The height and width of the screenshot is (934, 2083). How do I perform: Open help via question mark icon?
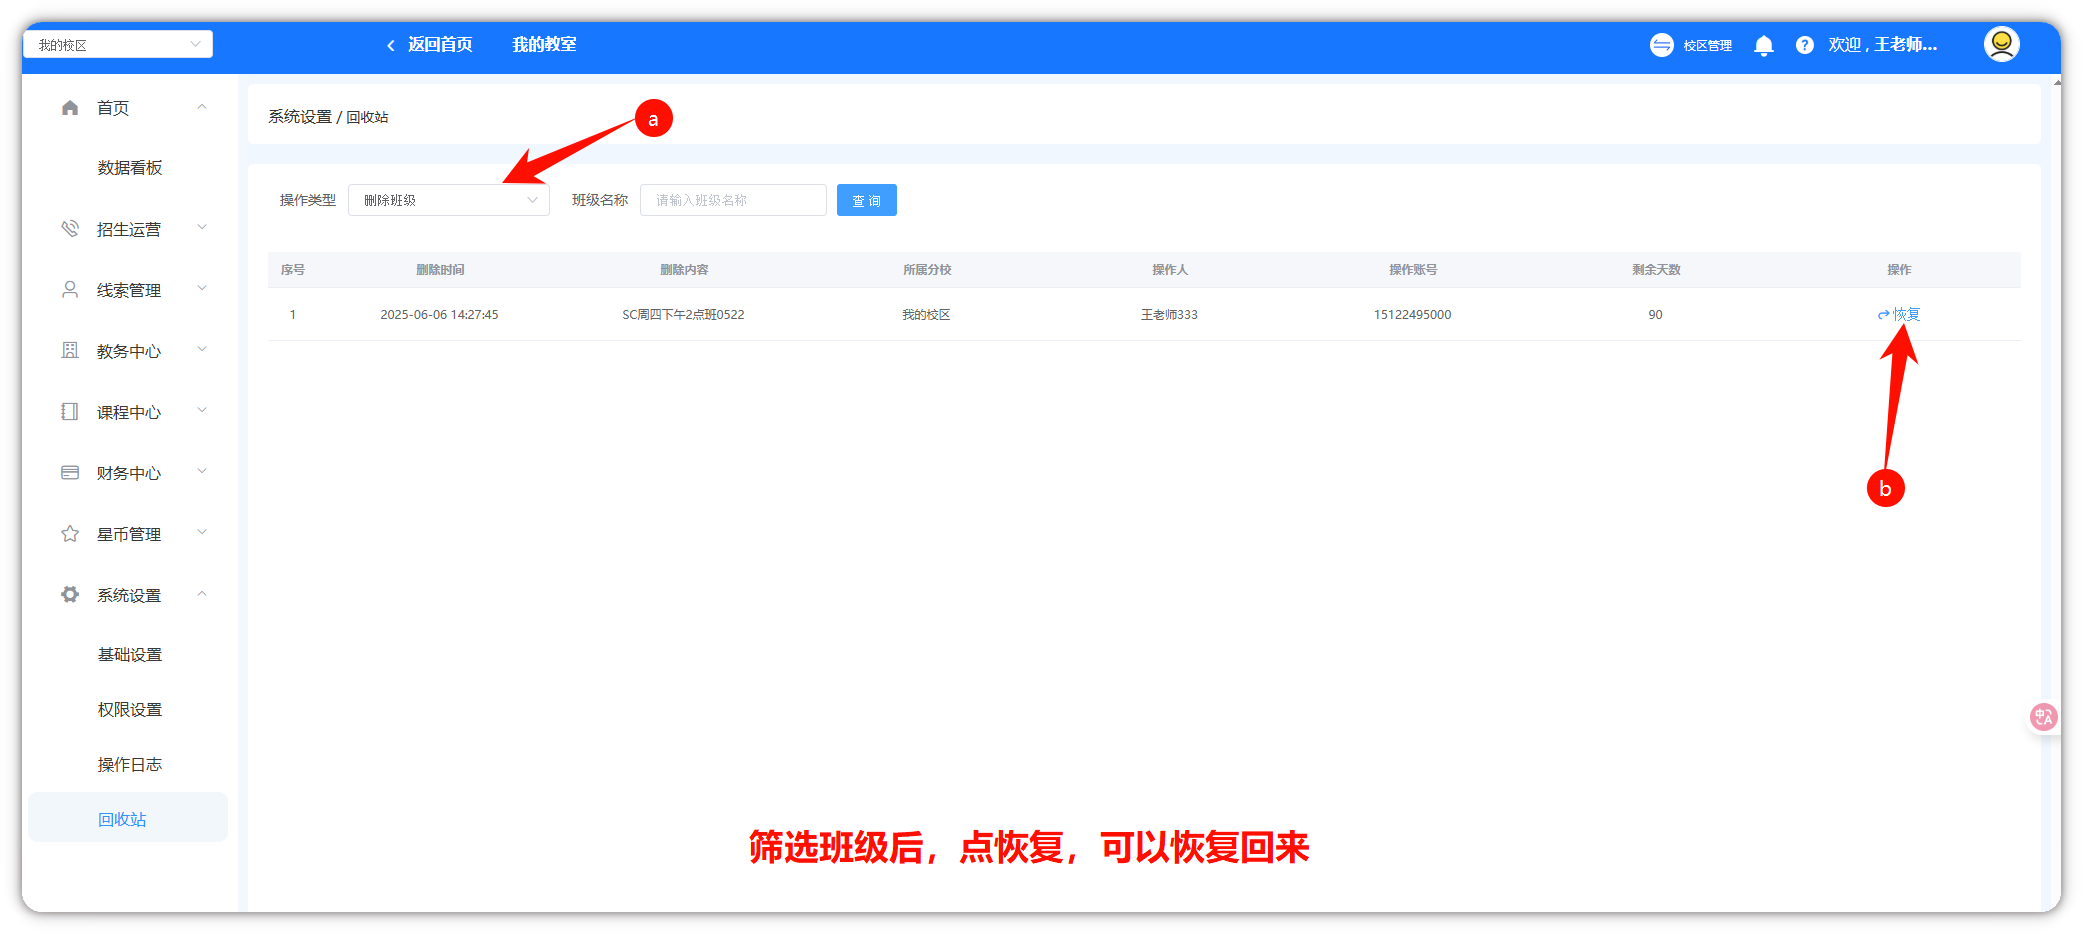[x=1804, y=46]
